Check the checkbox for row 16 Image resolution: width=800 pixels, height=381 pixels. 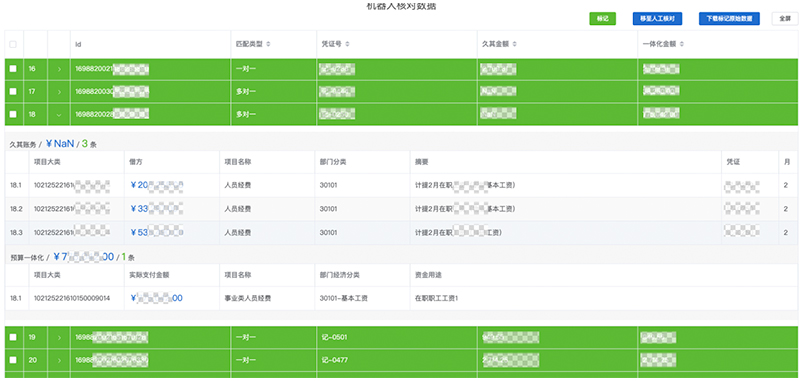(13, 68)
